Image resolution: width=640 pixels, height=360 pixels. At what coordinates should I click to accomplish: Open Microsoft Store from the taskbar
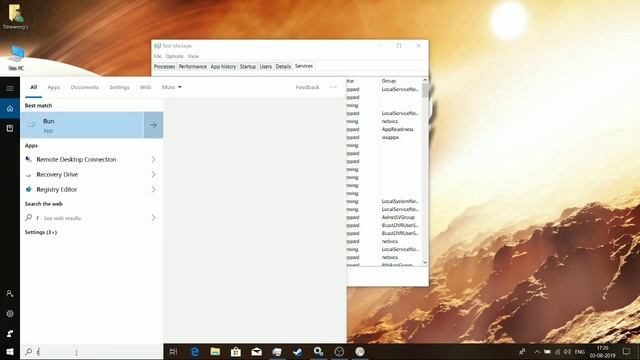tap(236, 351)
